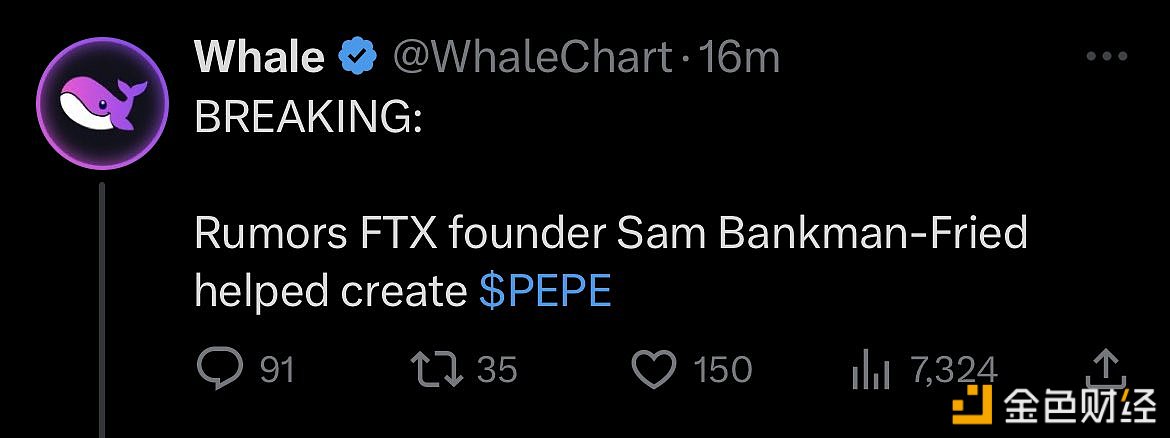Click the Whale display name
Screen dimensions: 1170x438
coord(259,57)
